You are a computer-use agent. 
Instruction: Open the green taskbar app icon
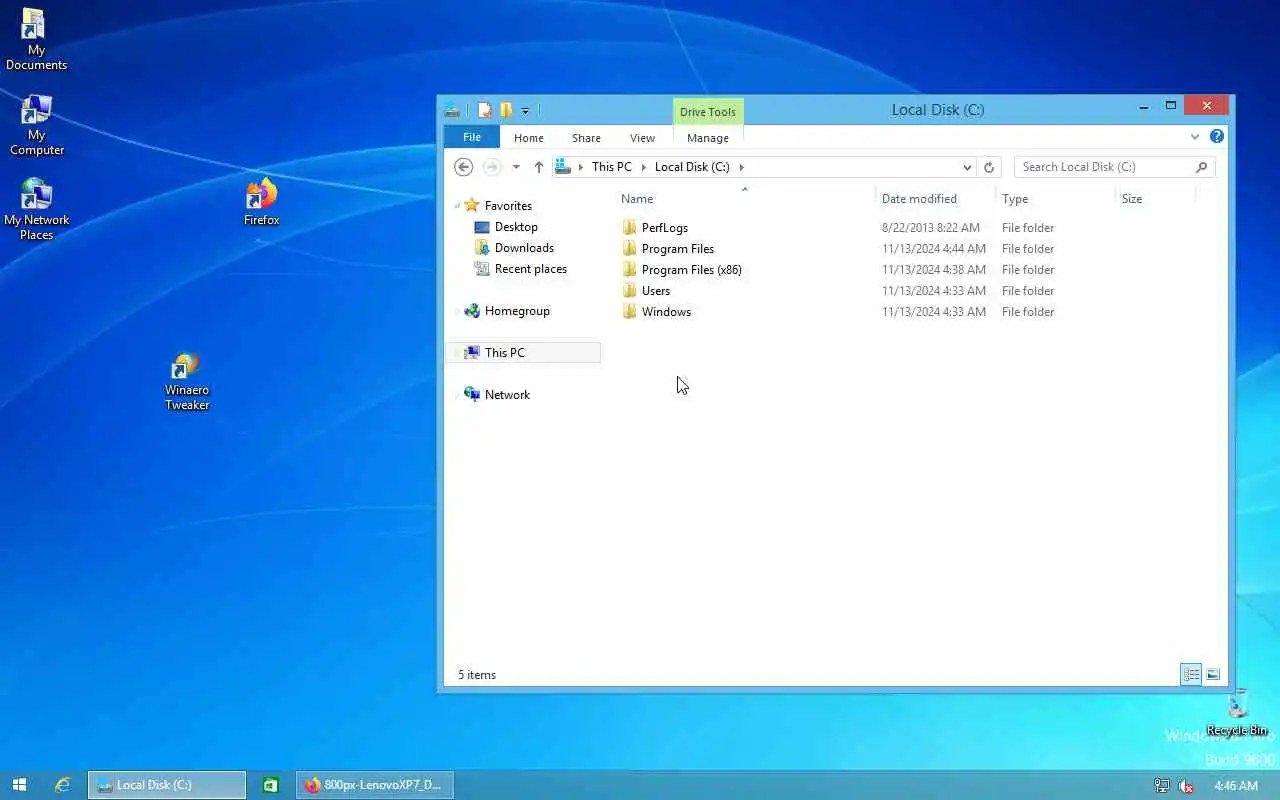(x=270, y=785)
